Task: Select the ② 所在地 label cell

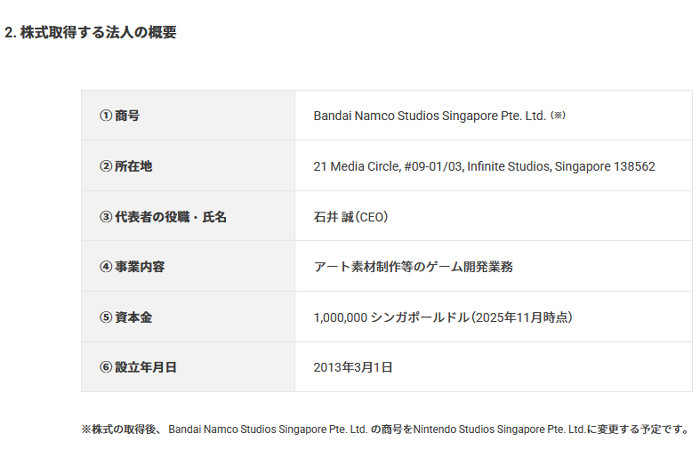Action: coord(126,166)
